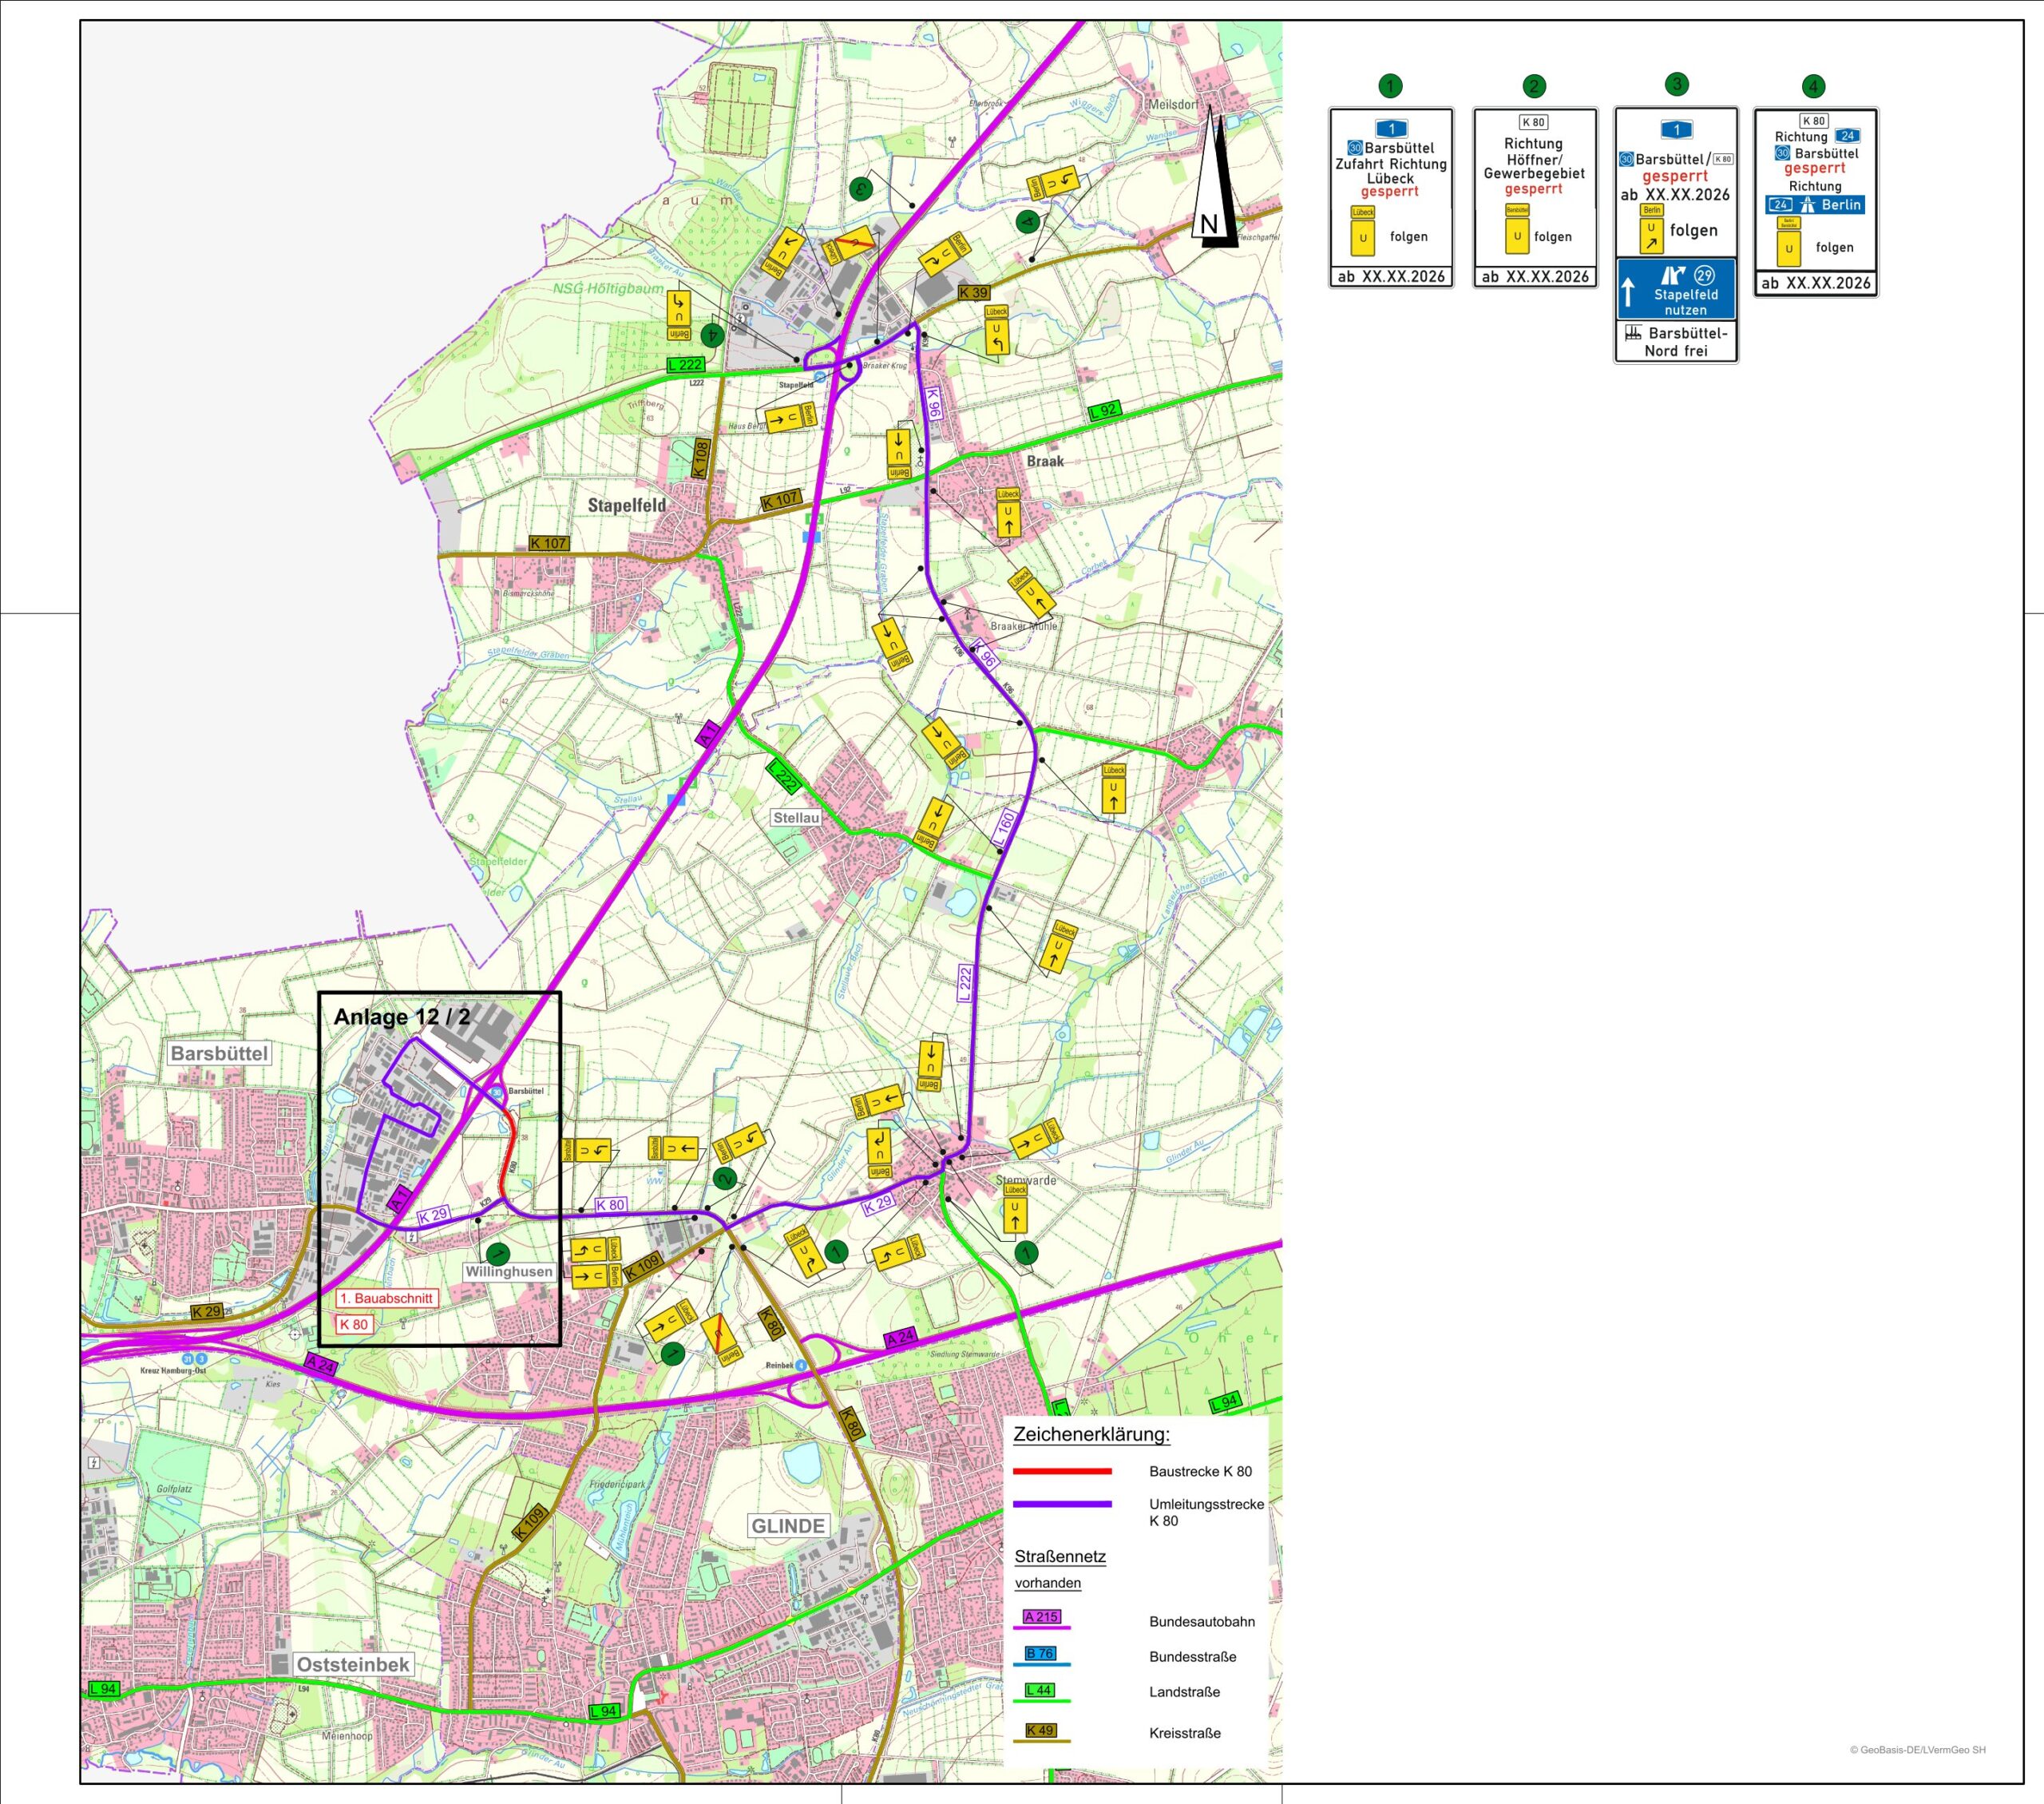This screenshot has height=1804, width=2044.
Task: Click the Oststeinbek town label
Action: (x=353, y=1665)
